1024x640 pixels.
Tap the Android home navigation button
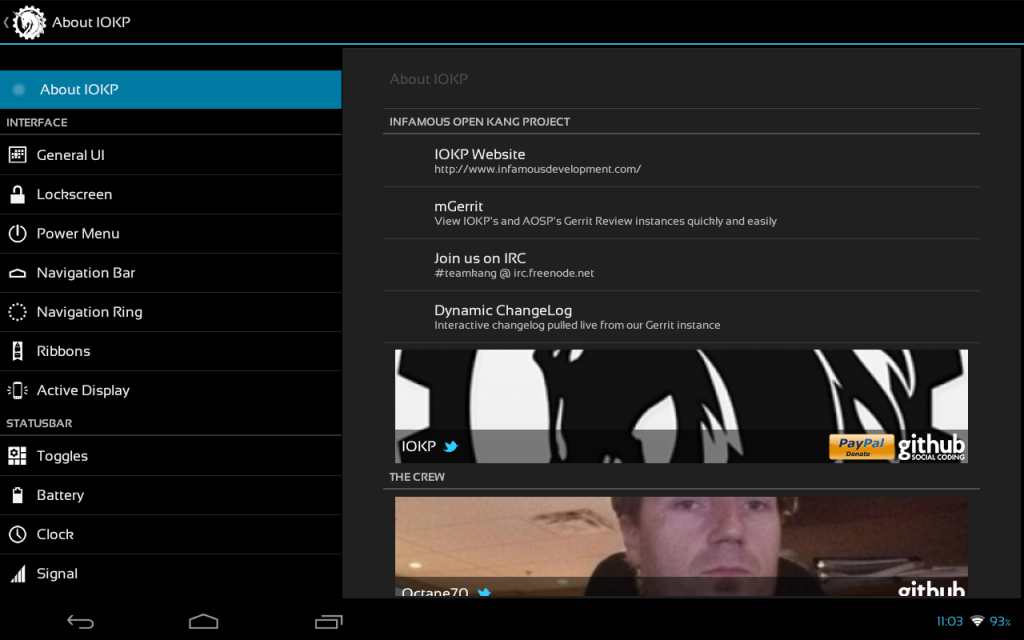coord(204,621)
